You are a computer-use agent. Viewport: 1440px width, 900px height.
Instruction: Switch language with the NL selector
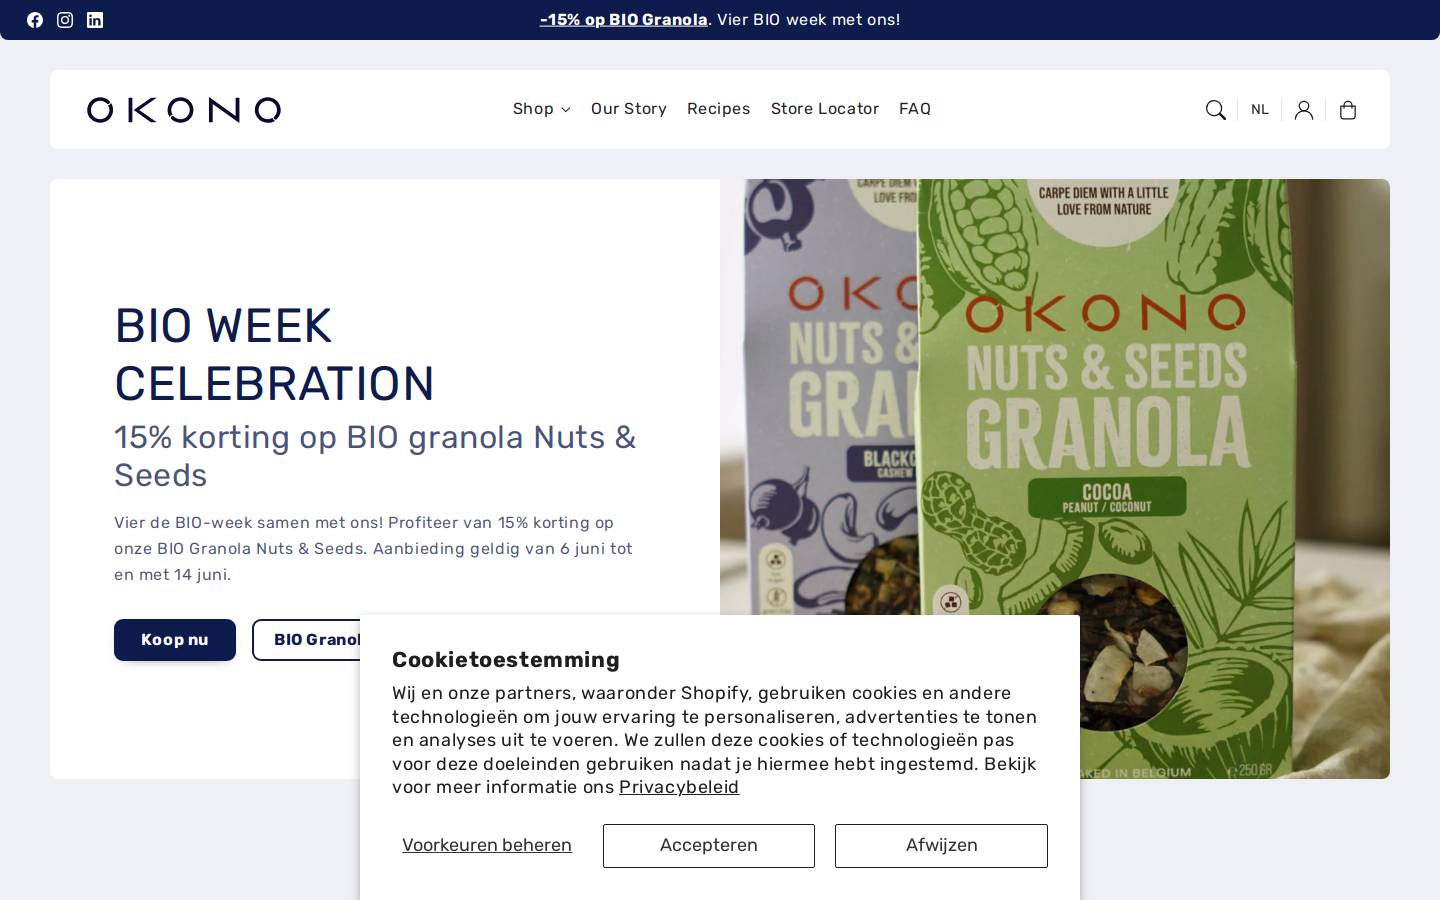coord(1260,110)
